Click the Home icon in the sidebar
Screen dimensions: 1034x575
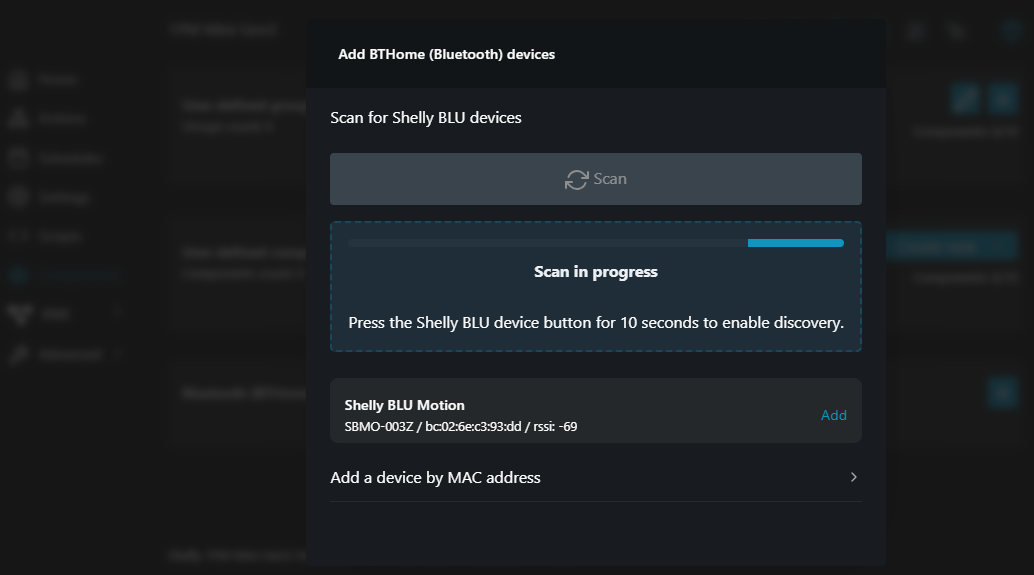click(18, 79)
